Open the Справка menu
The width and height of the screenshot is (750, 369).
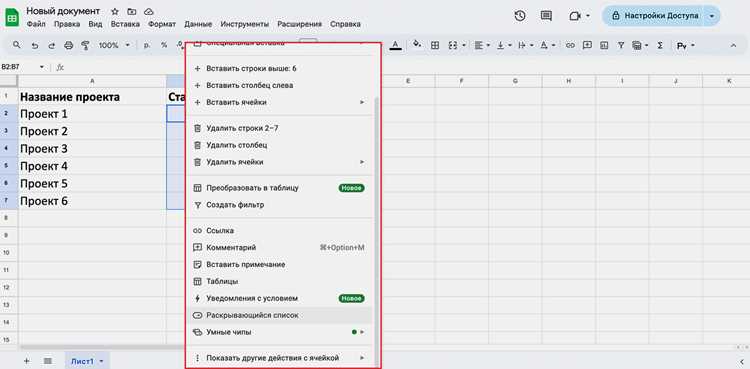[x=345, y=24]
